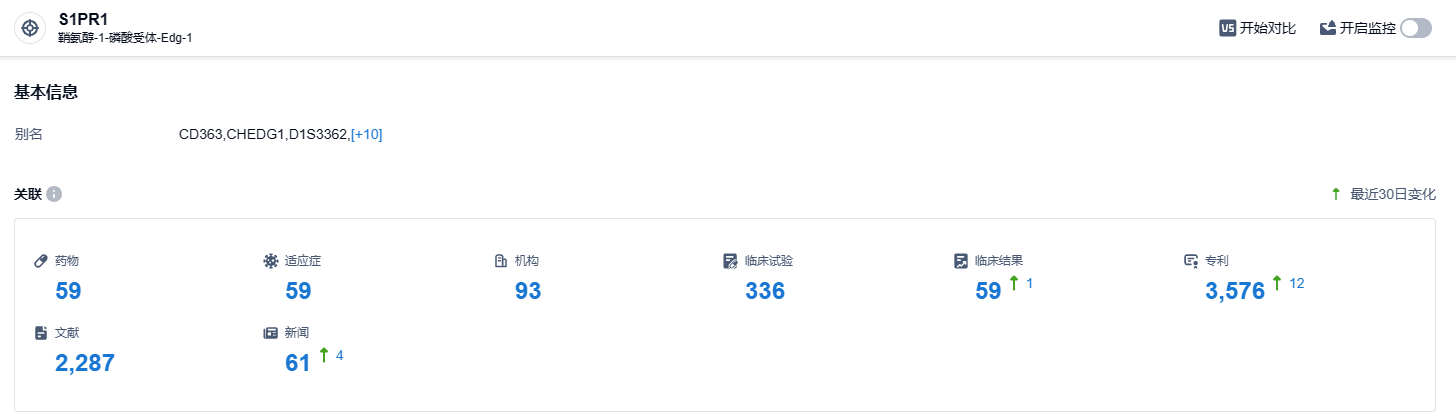The width and height of the screenshot is (1456, 419).
Task: Click the clinical trial icon beside 临床试验
Action: (x=730, y=261)
